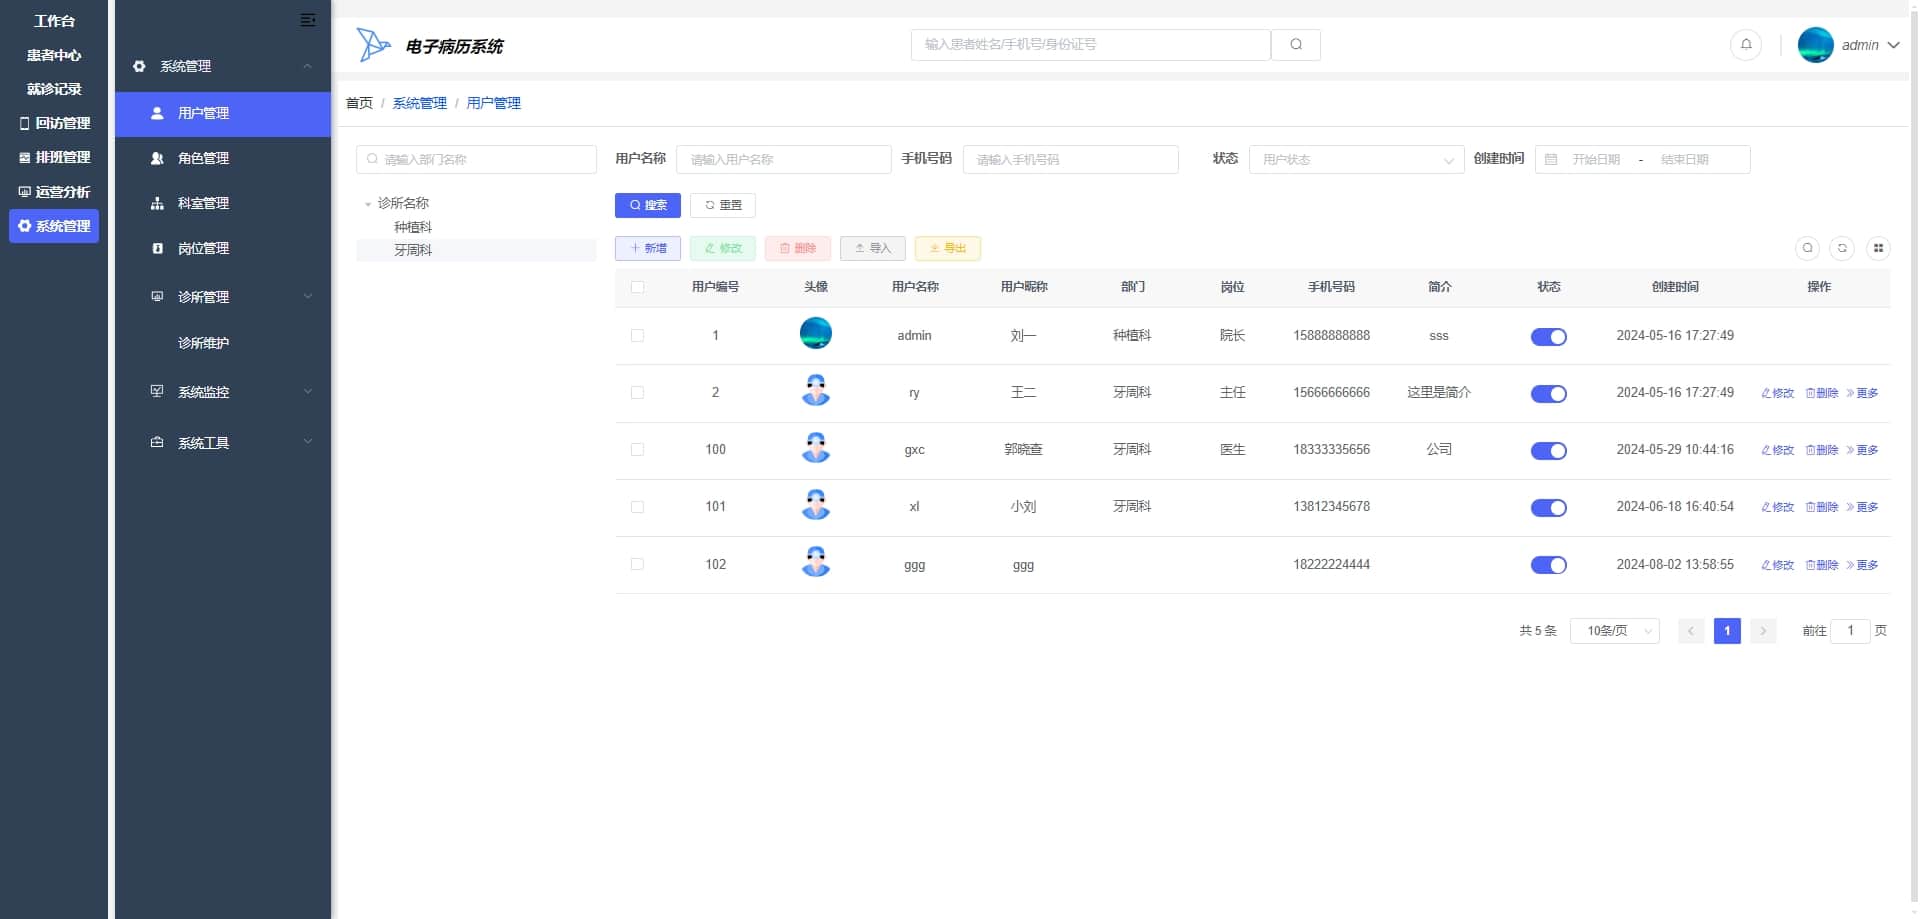Toggle search-area visibility with round magnifier icon

[x=1807, y=248]
